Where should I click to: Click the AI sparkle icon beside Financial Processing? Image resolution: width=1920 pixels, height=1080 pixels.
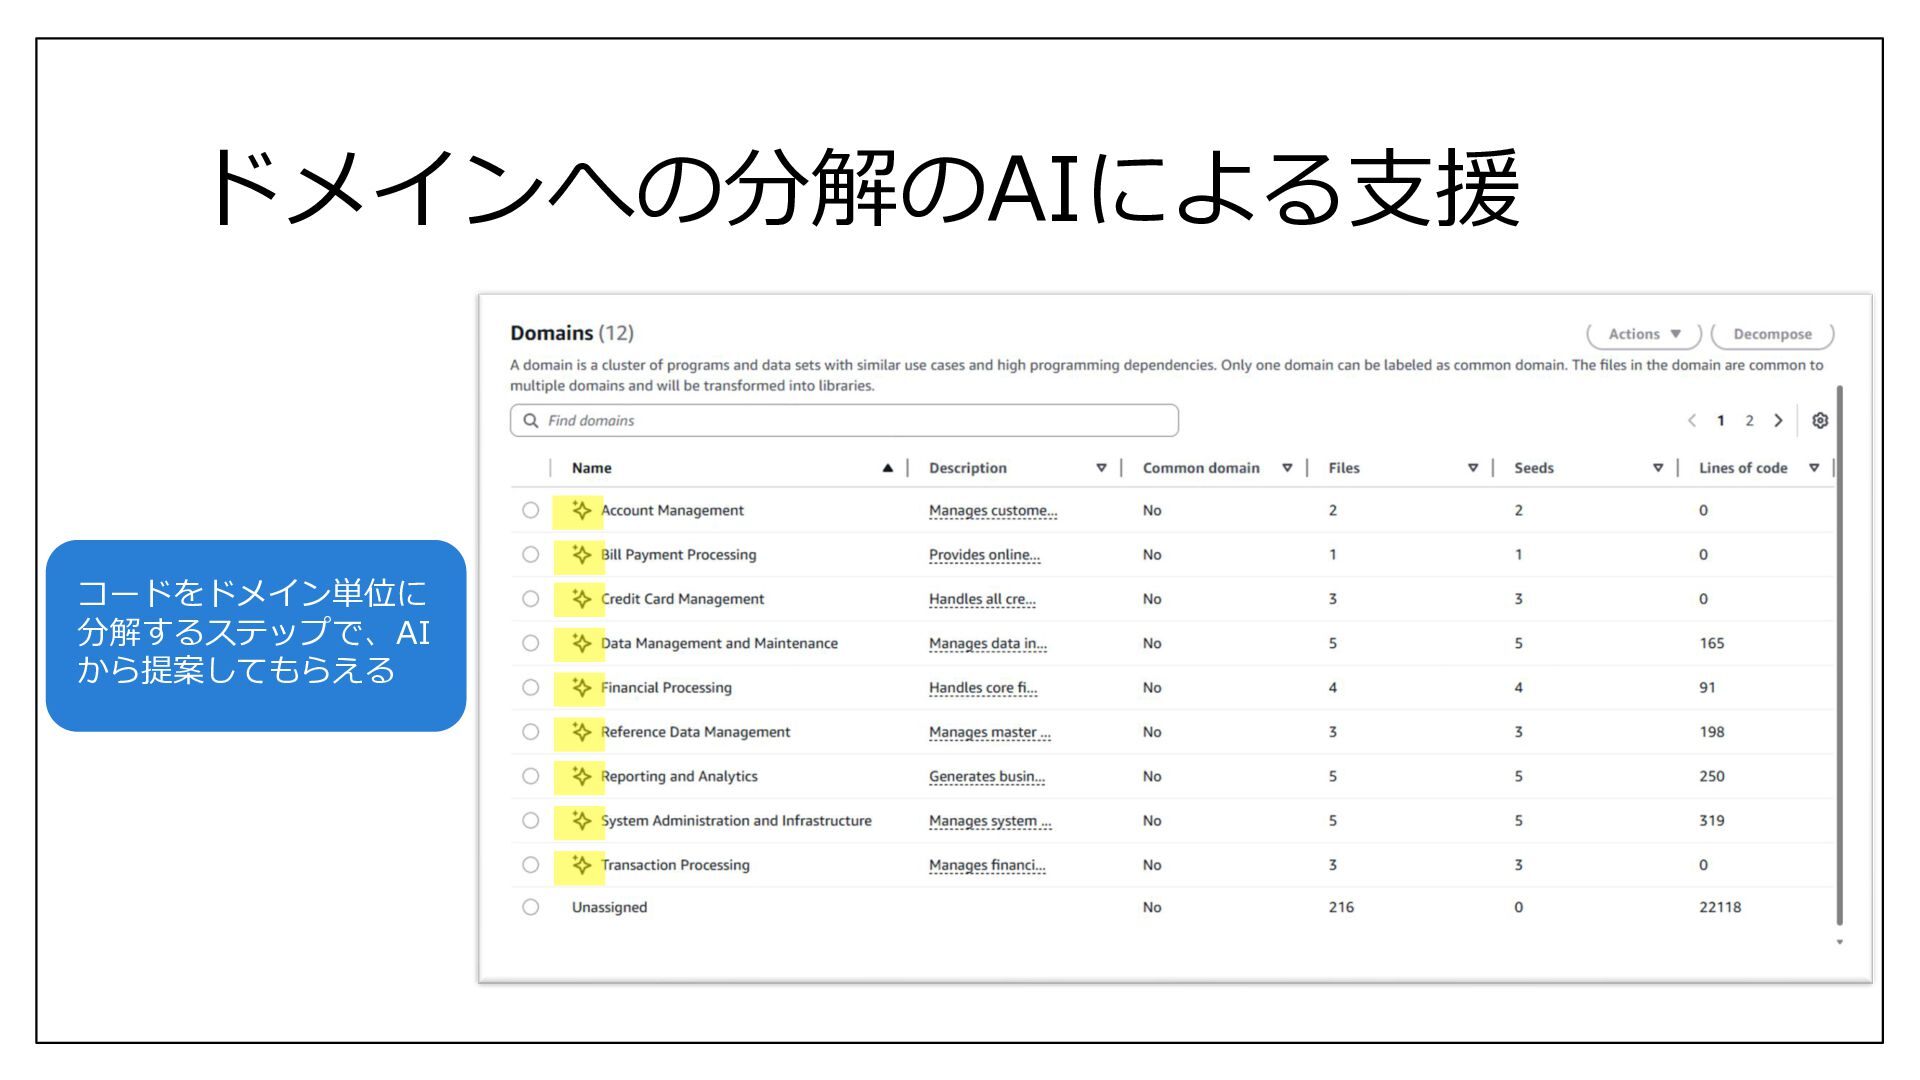click(x=581, y=687)
